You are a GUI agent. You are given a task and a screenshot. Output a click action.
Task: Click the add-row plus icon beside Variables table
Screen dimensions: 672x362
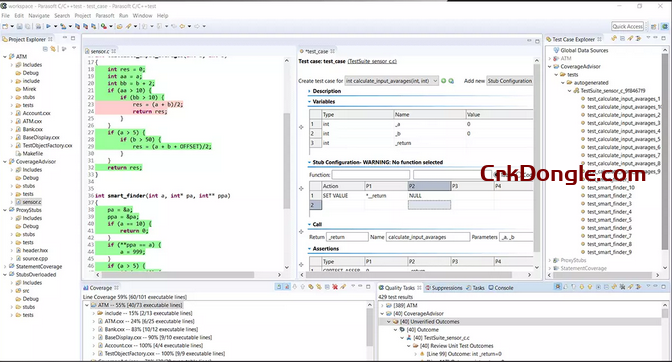[x=301, y=127]
